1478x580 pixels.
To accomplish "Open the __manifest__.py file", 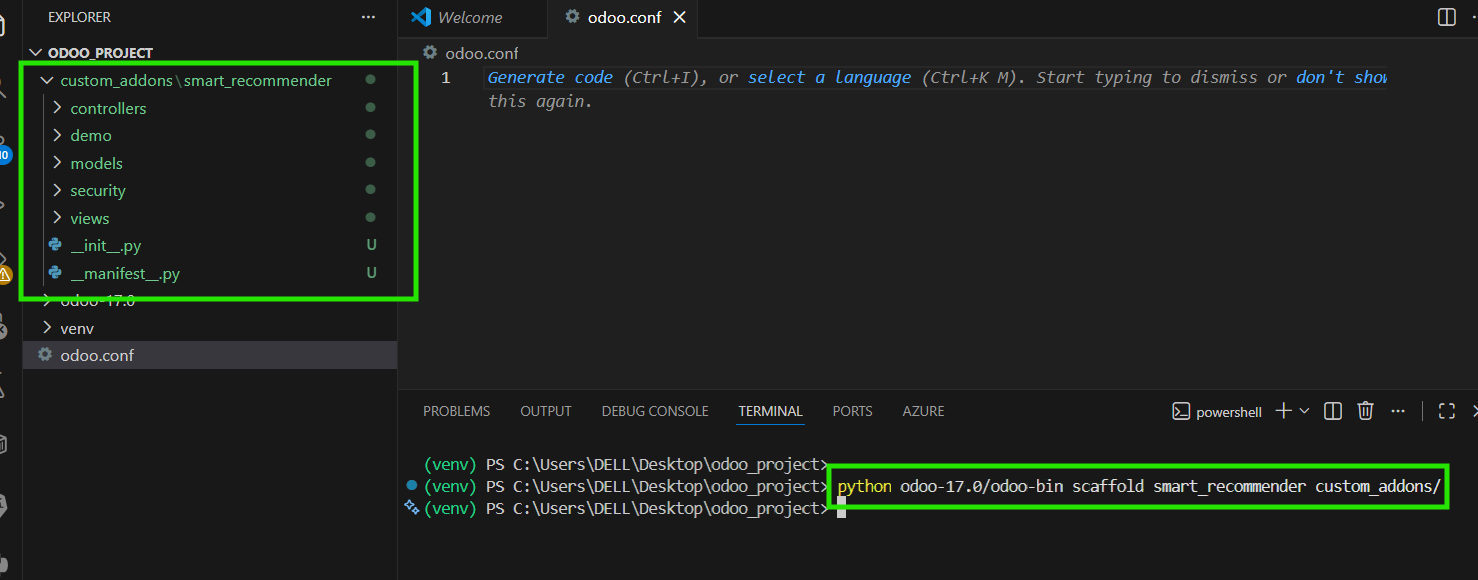I will [125, 273].
